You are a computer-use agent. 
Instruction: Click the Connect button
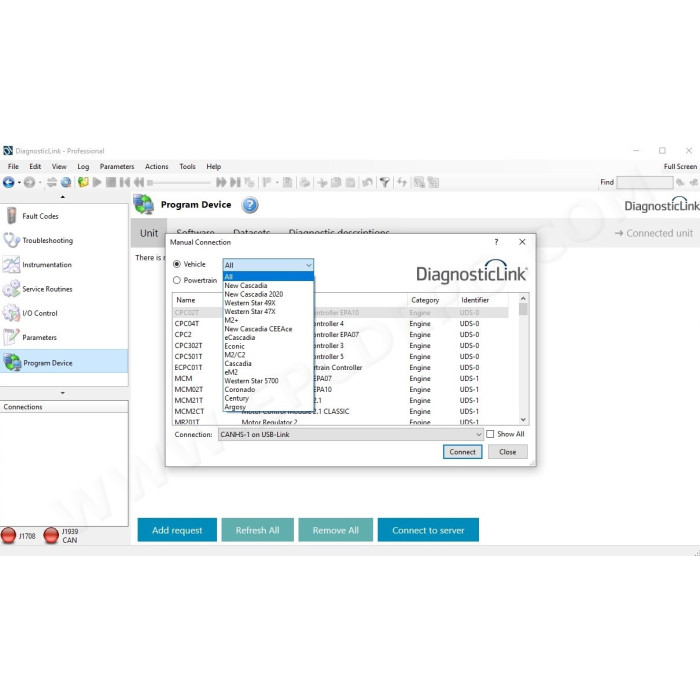(x=462, y=452)
